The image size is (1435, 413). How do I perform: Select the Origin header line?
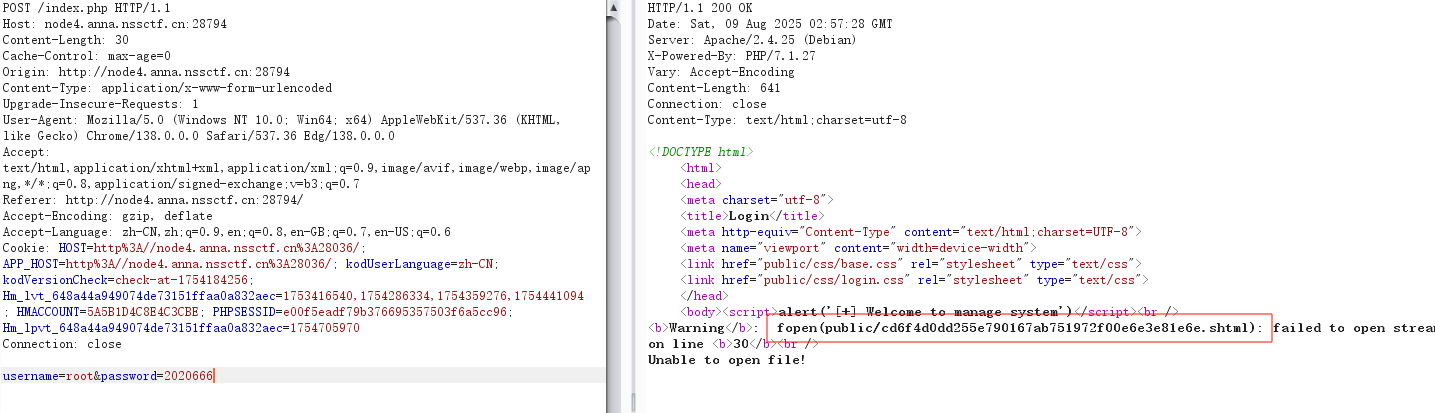(146, 72)
